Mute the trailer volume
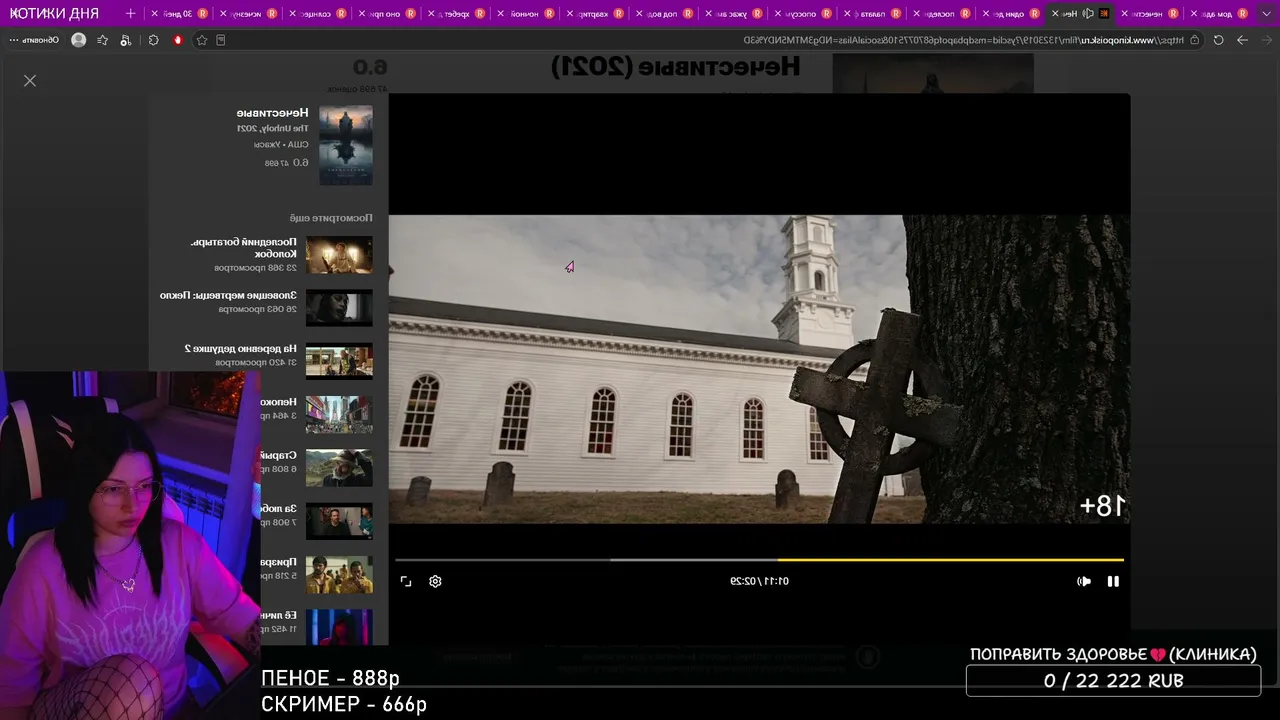Image resolution: width=1280 pixels, height=720 pixels. coord(1084,581)
